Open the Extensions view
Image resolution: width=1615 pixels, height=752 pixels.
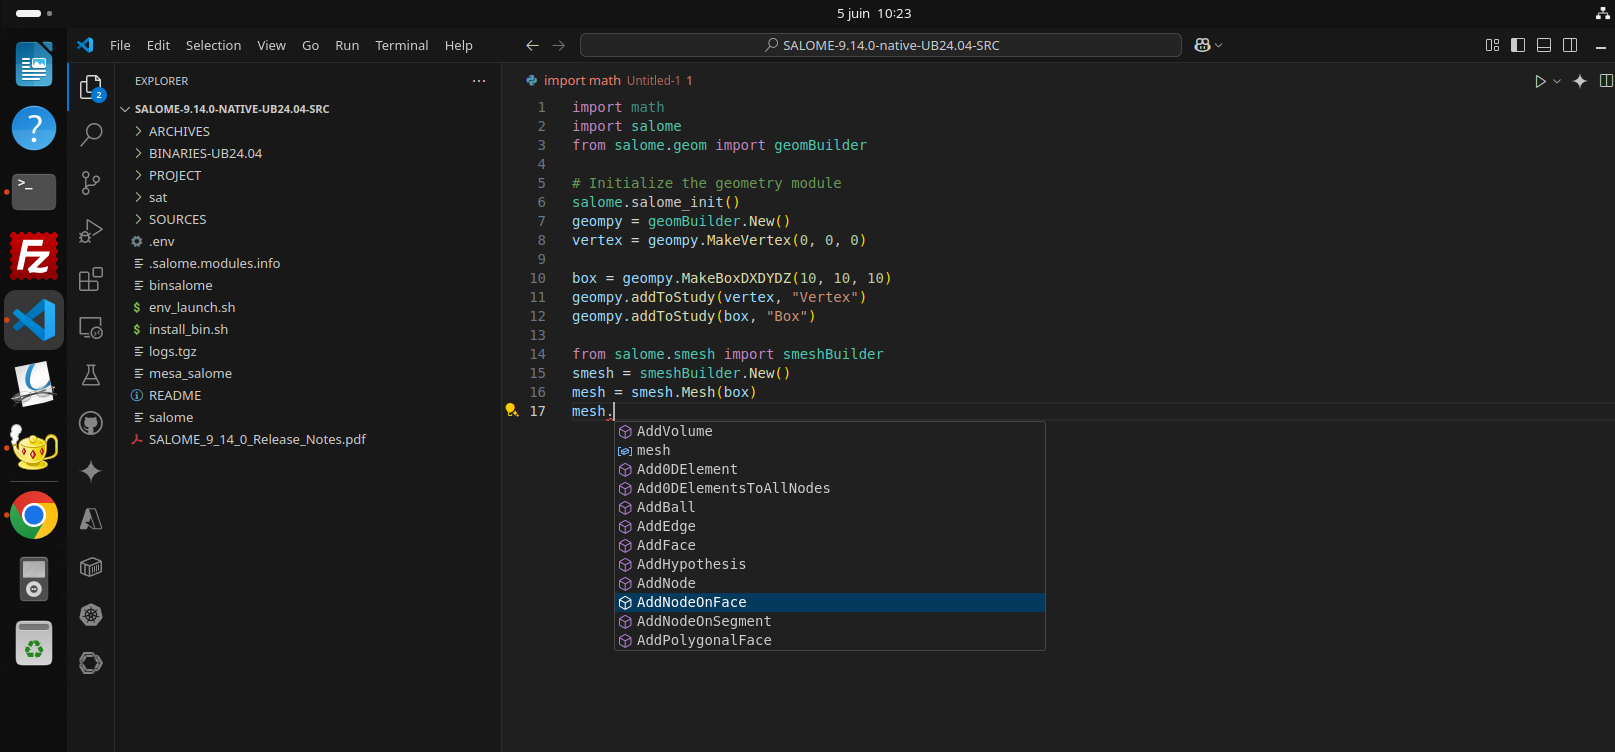91,278
